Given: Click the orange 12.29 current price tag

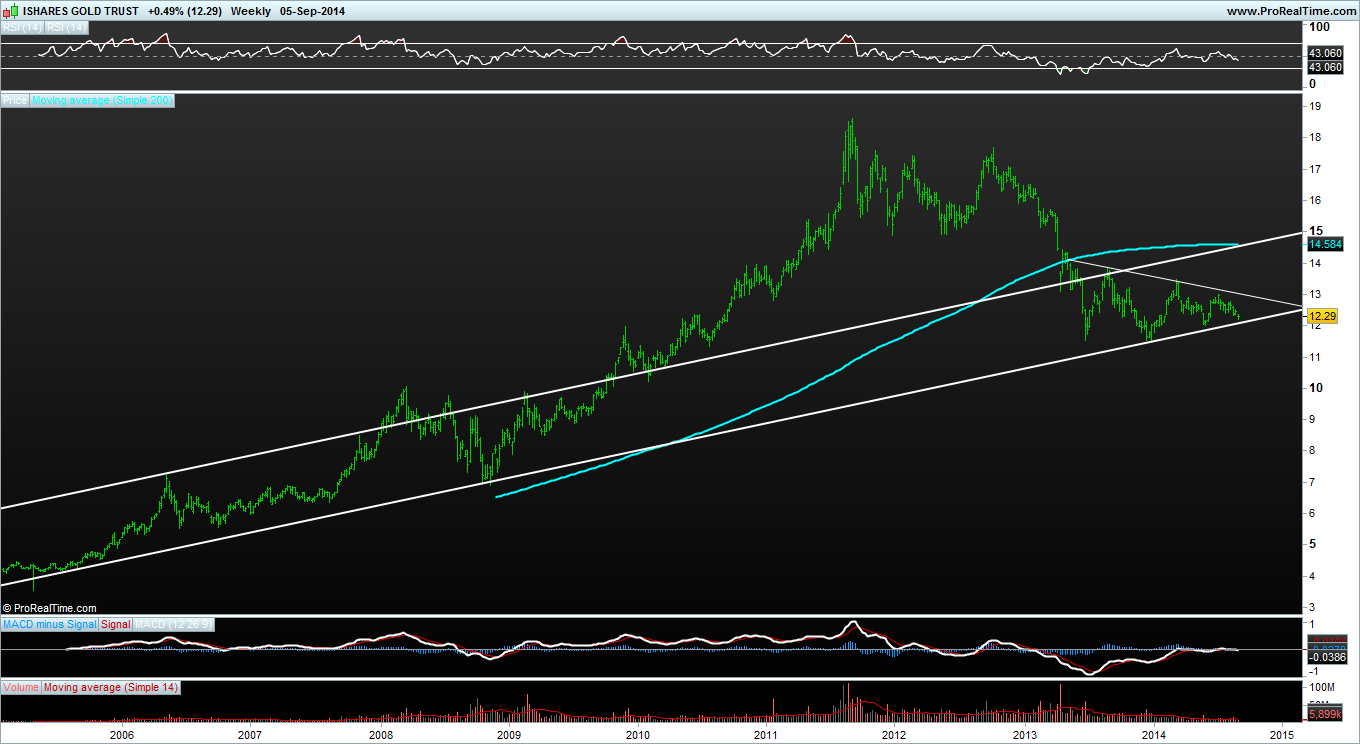Looking at the screenshot, I should click(1321, 316).
